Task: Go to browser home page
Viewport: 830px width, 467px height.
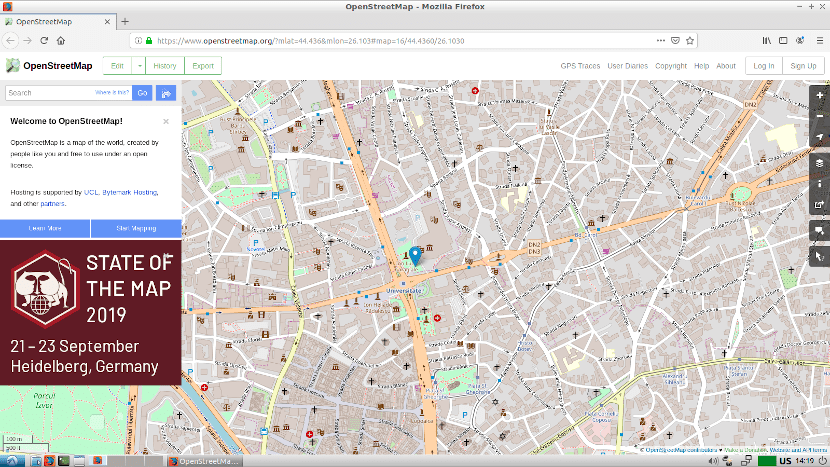Action: (61, 41)
